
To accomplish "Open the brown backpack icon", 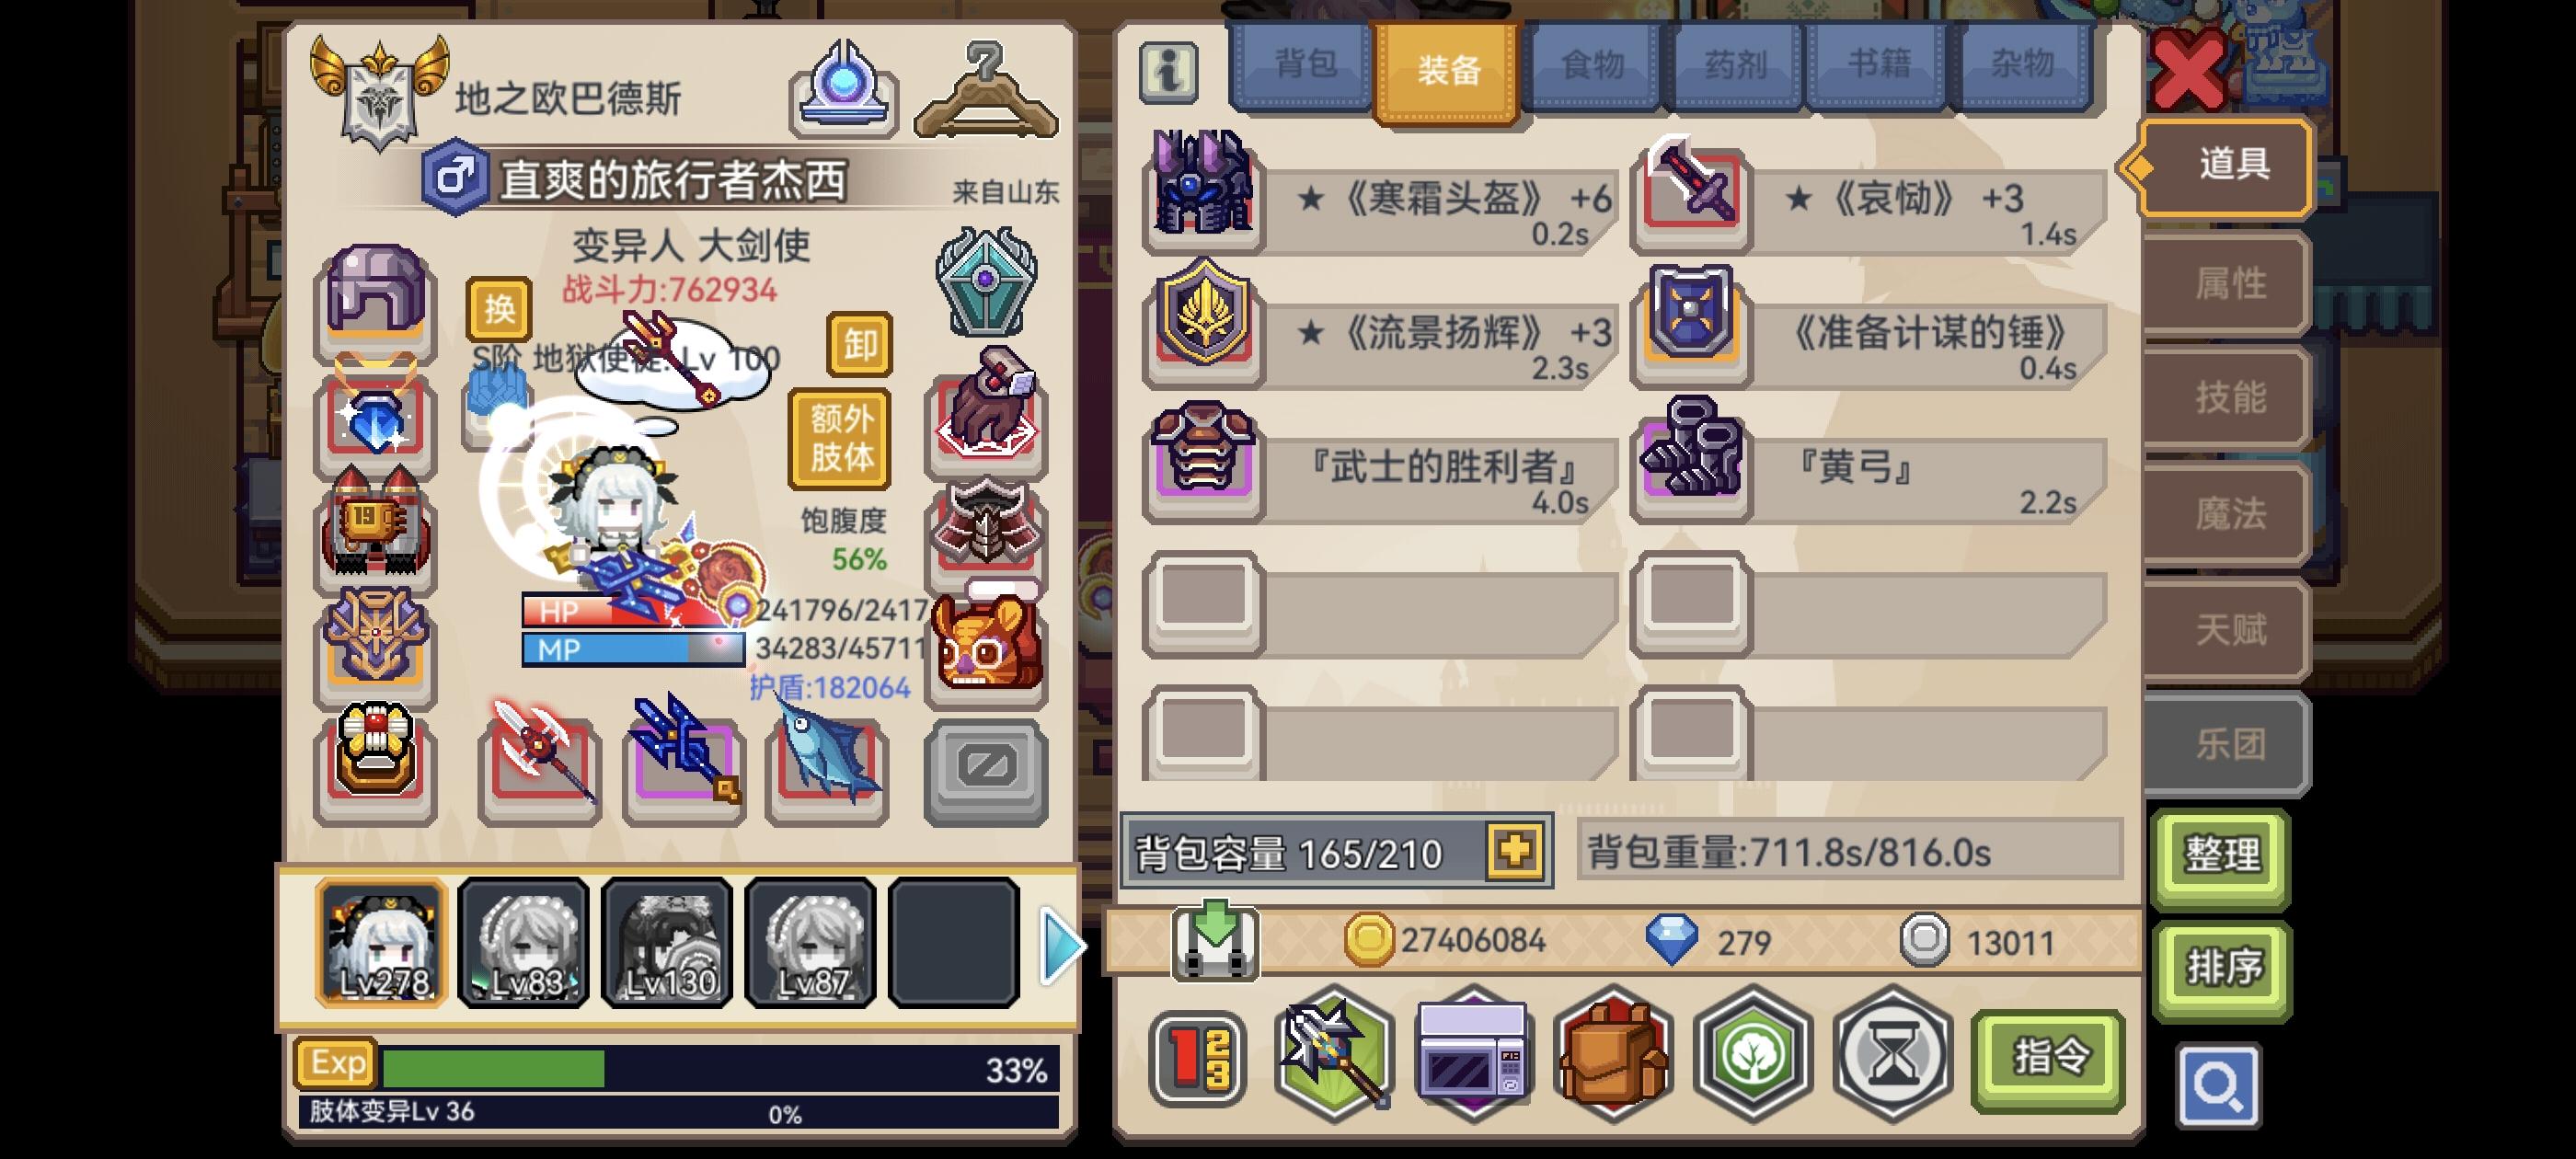I will pyautogui.click(x=1613, y=1054).
